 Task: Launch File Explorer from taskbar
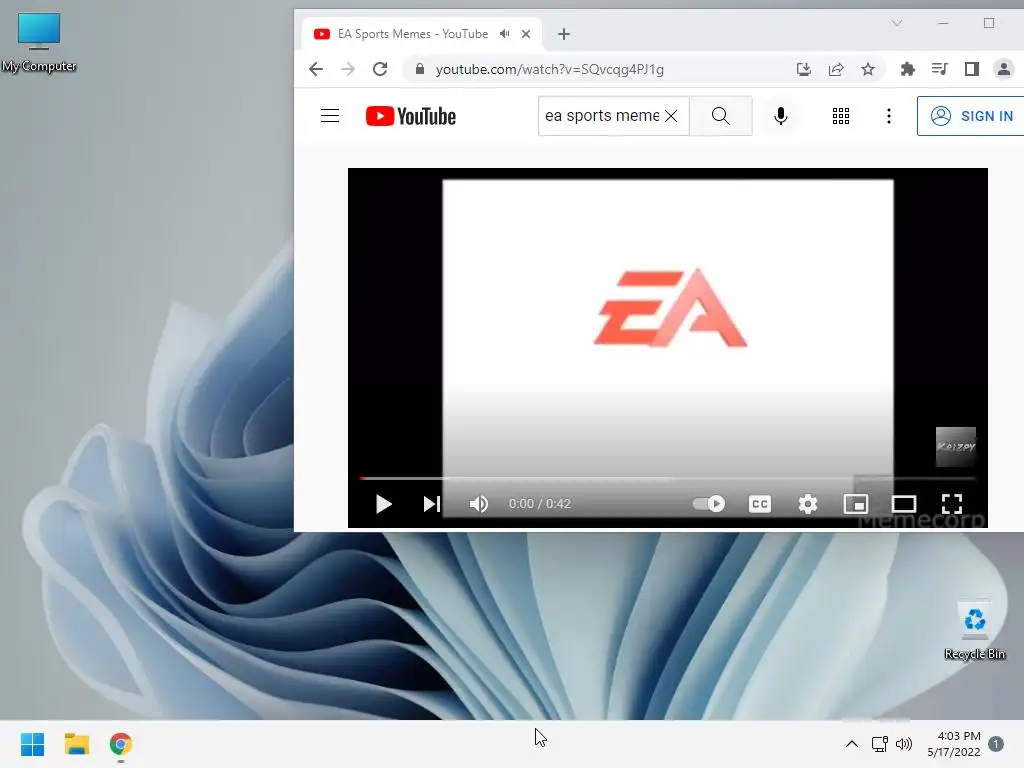pyautogui.click(x=76, y=744)
